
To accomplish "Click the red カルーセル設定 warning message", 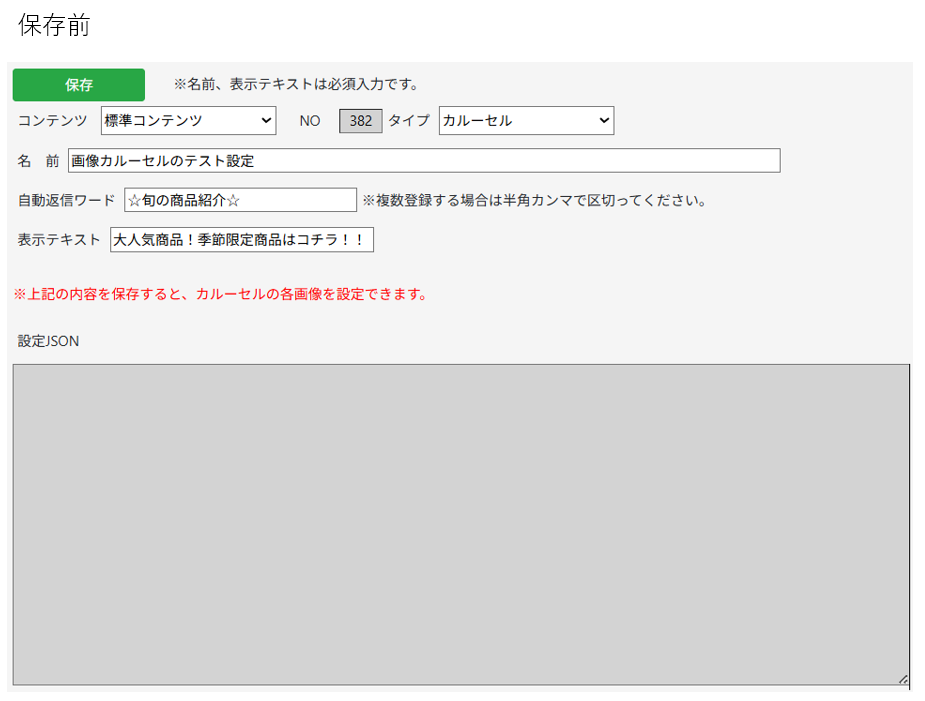I will click(x=220, y=294).
